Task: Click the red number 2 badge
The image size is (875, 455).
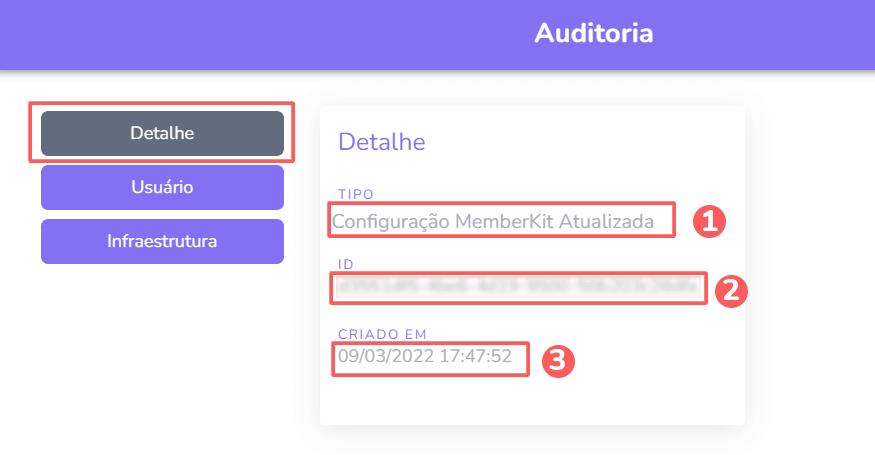Action: 731,291
